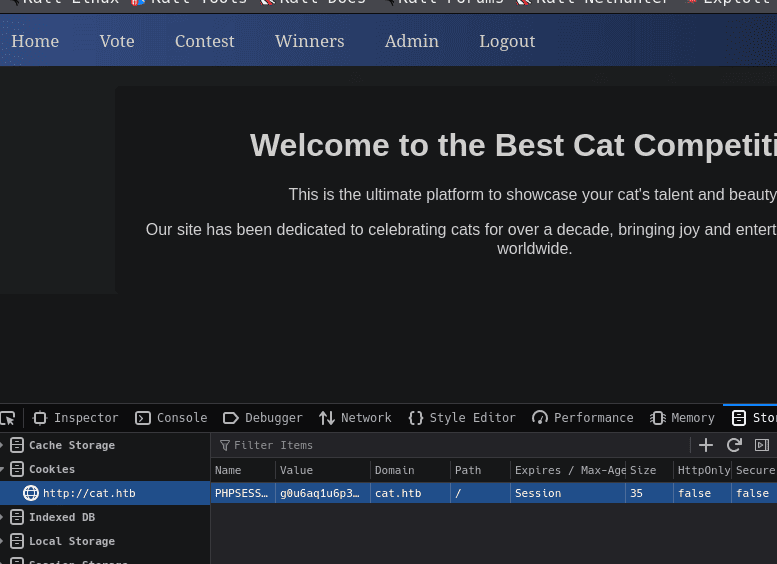This screenshot has height=564, width=777.
Task: Click the filter funnel icon
Action: 225,445
